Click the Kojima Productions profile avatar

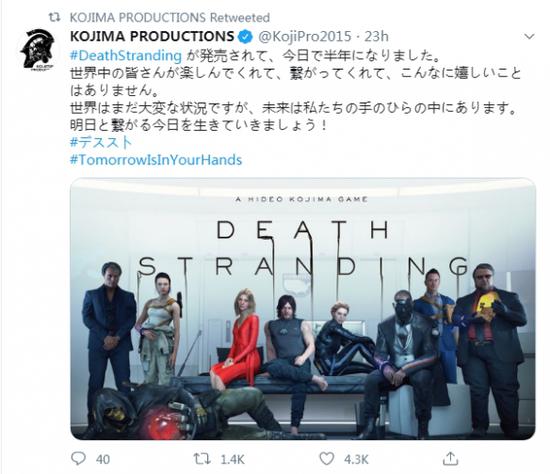click(x=38, y=49)
